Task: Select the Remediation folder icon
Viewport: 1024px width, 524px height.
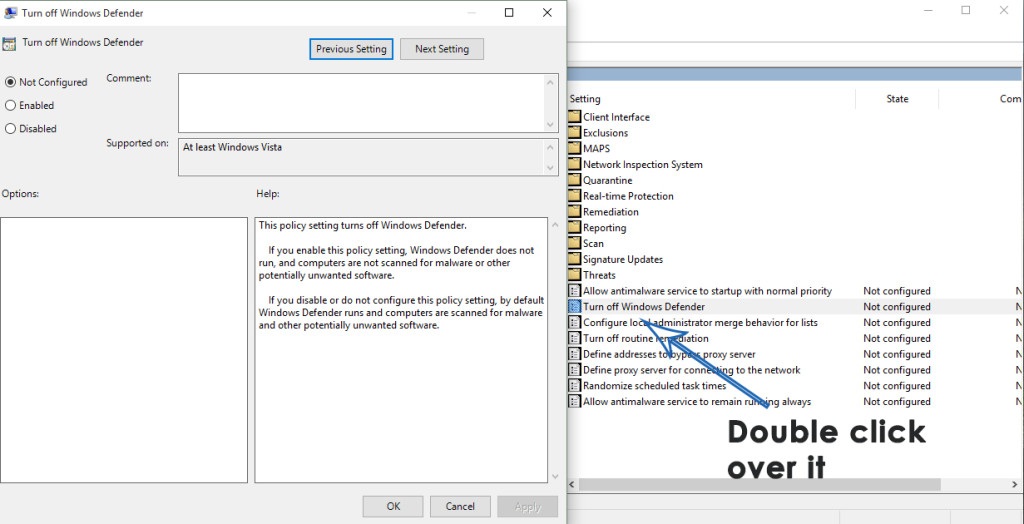Action: tap(574, 212)
